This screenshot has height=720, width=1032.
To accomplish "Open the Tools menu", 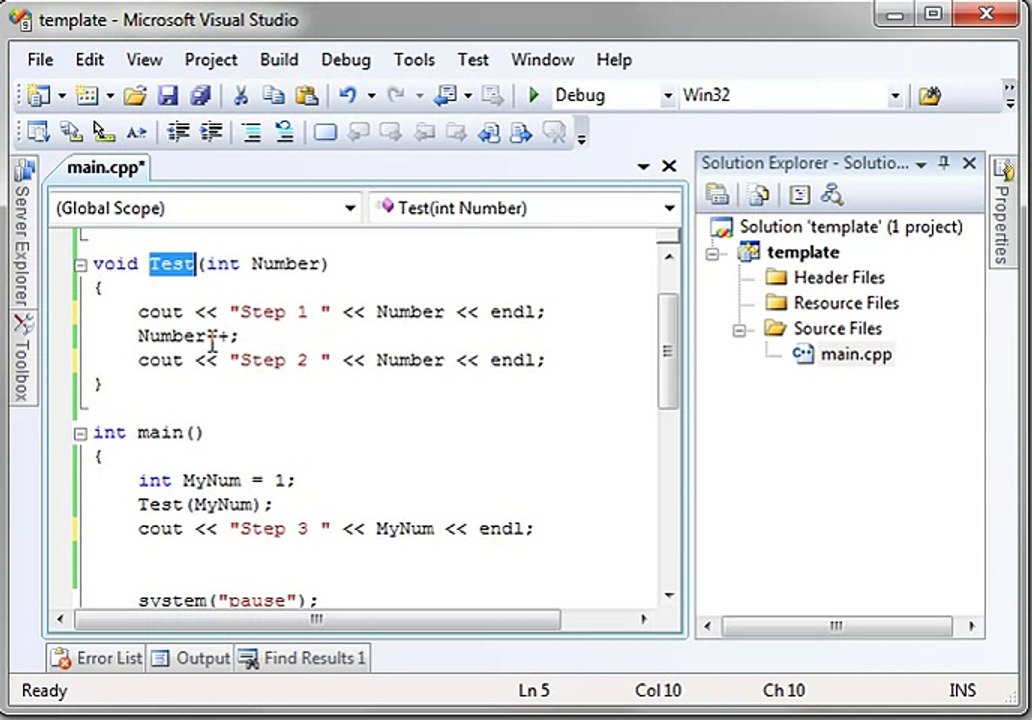I will pyautogui.click(x=414, y=60).
